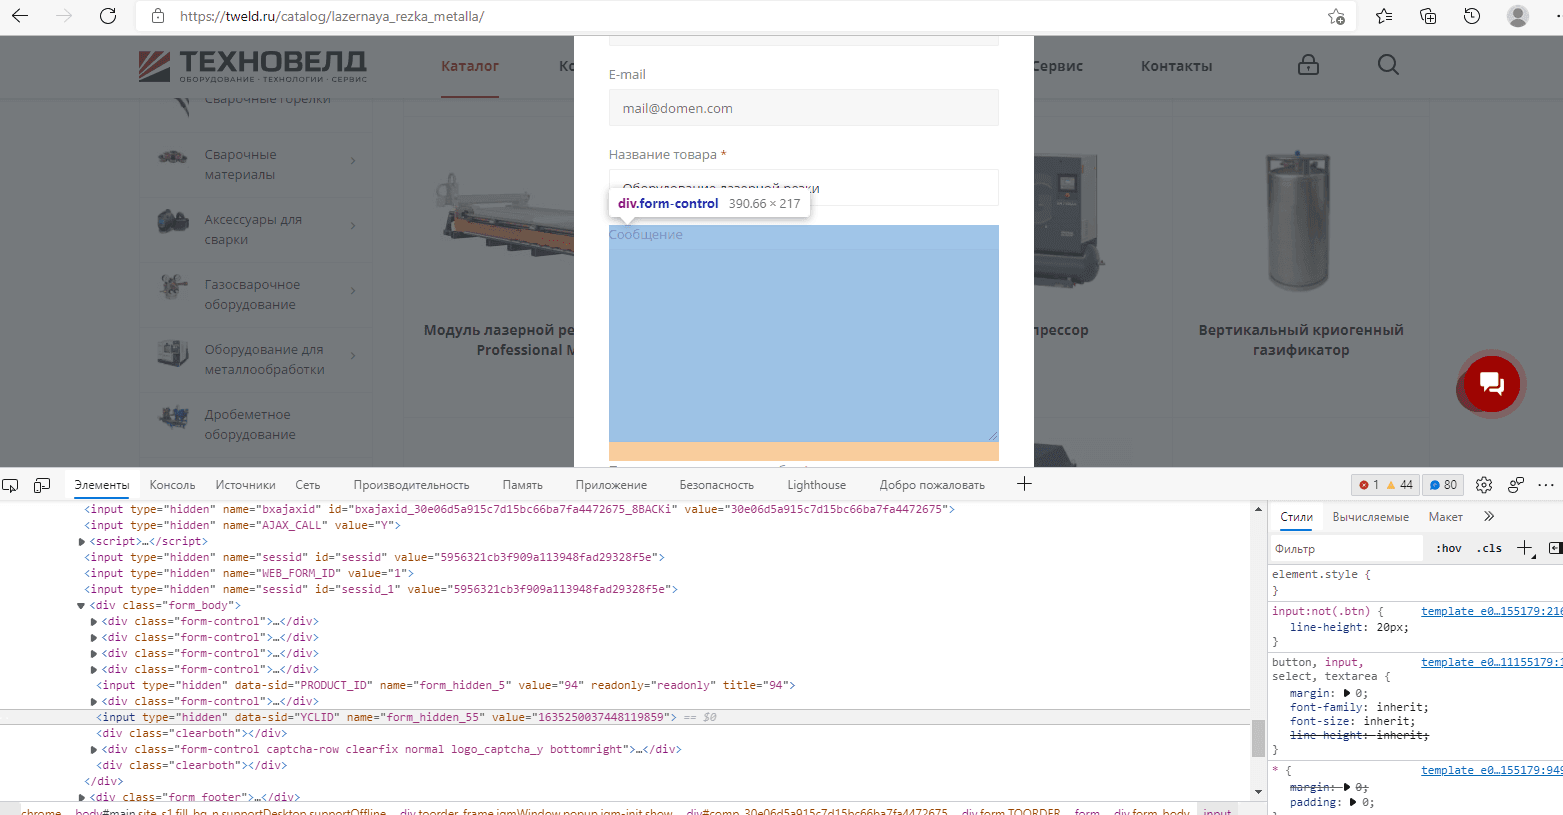
Task: Open the browser profile avatar
Action: pyautogui.click(x=1518, y=16)
